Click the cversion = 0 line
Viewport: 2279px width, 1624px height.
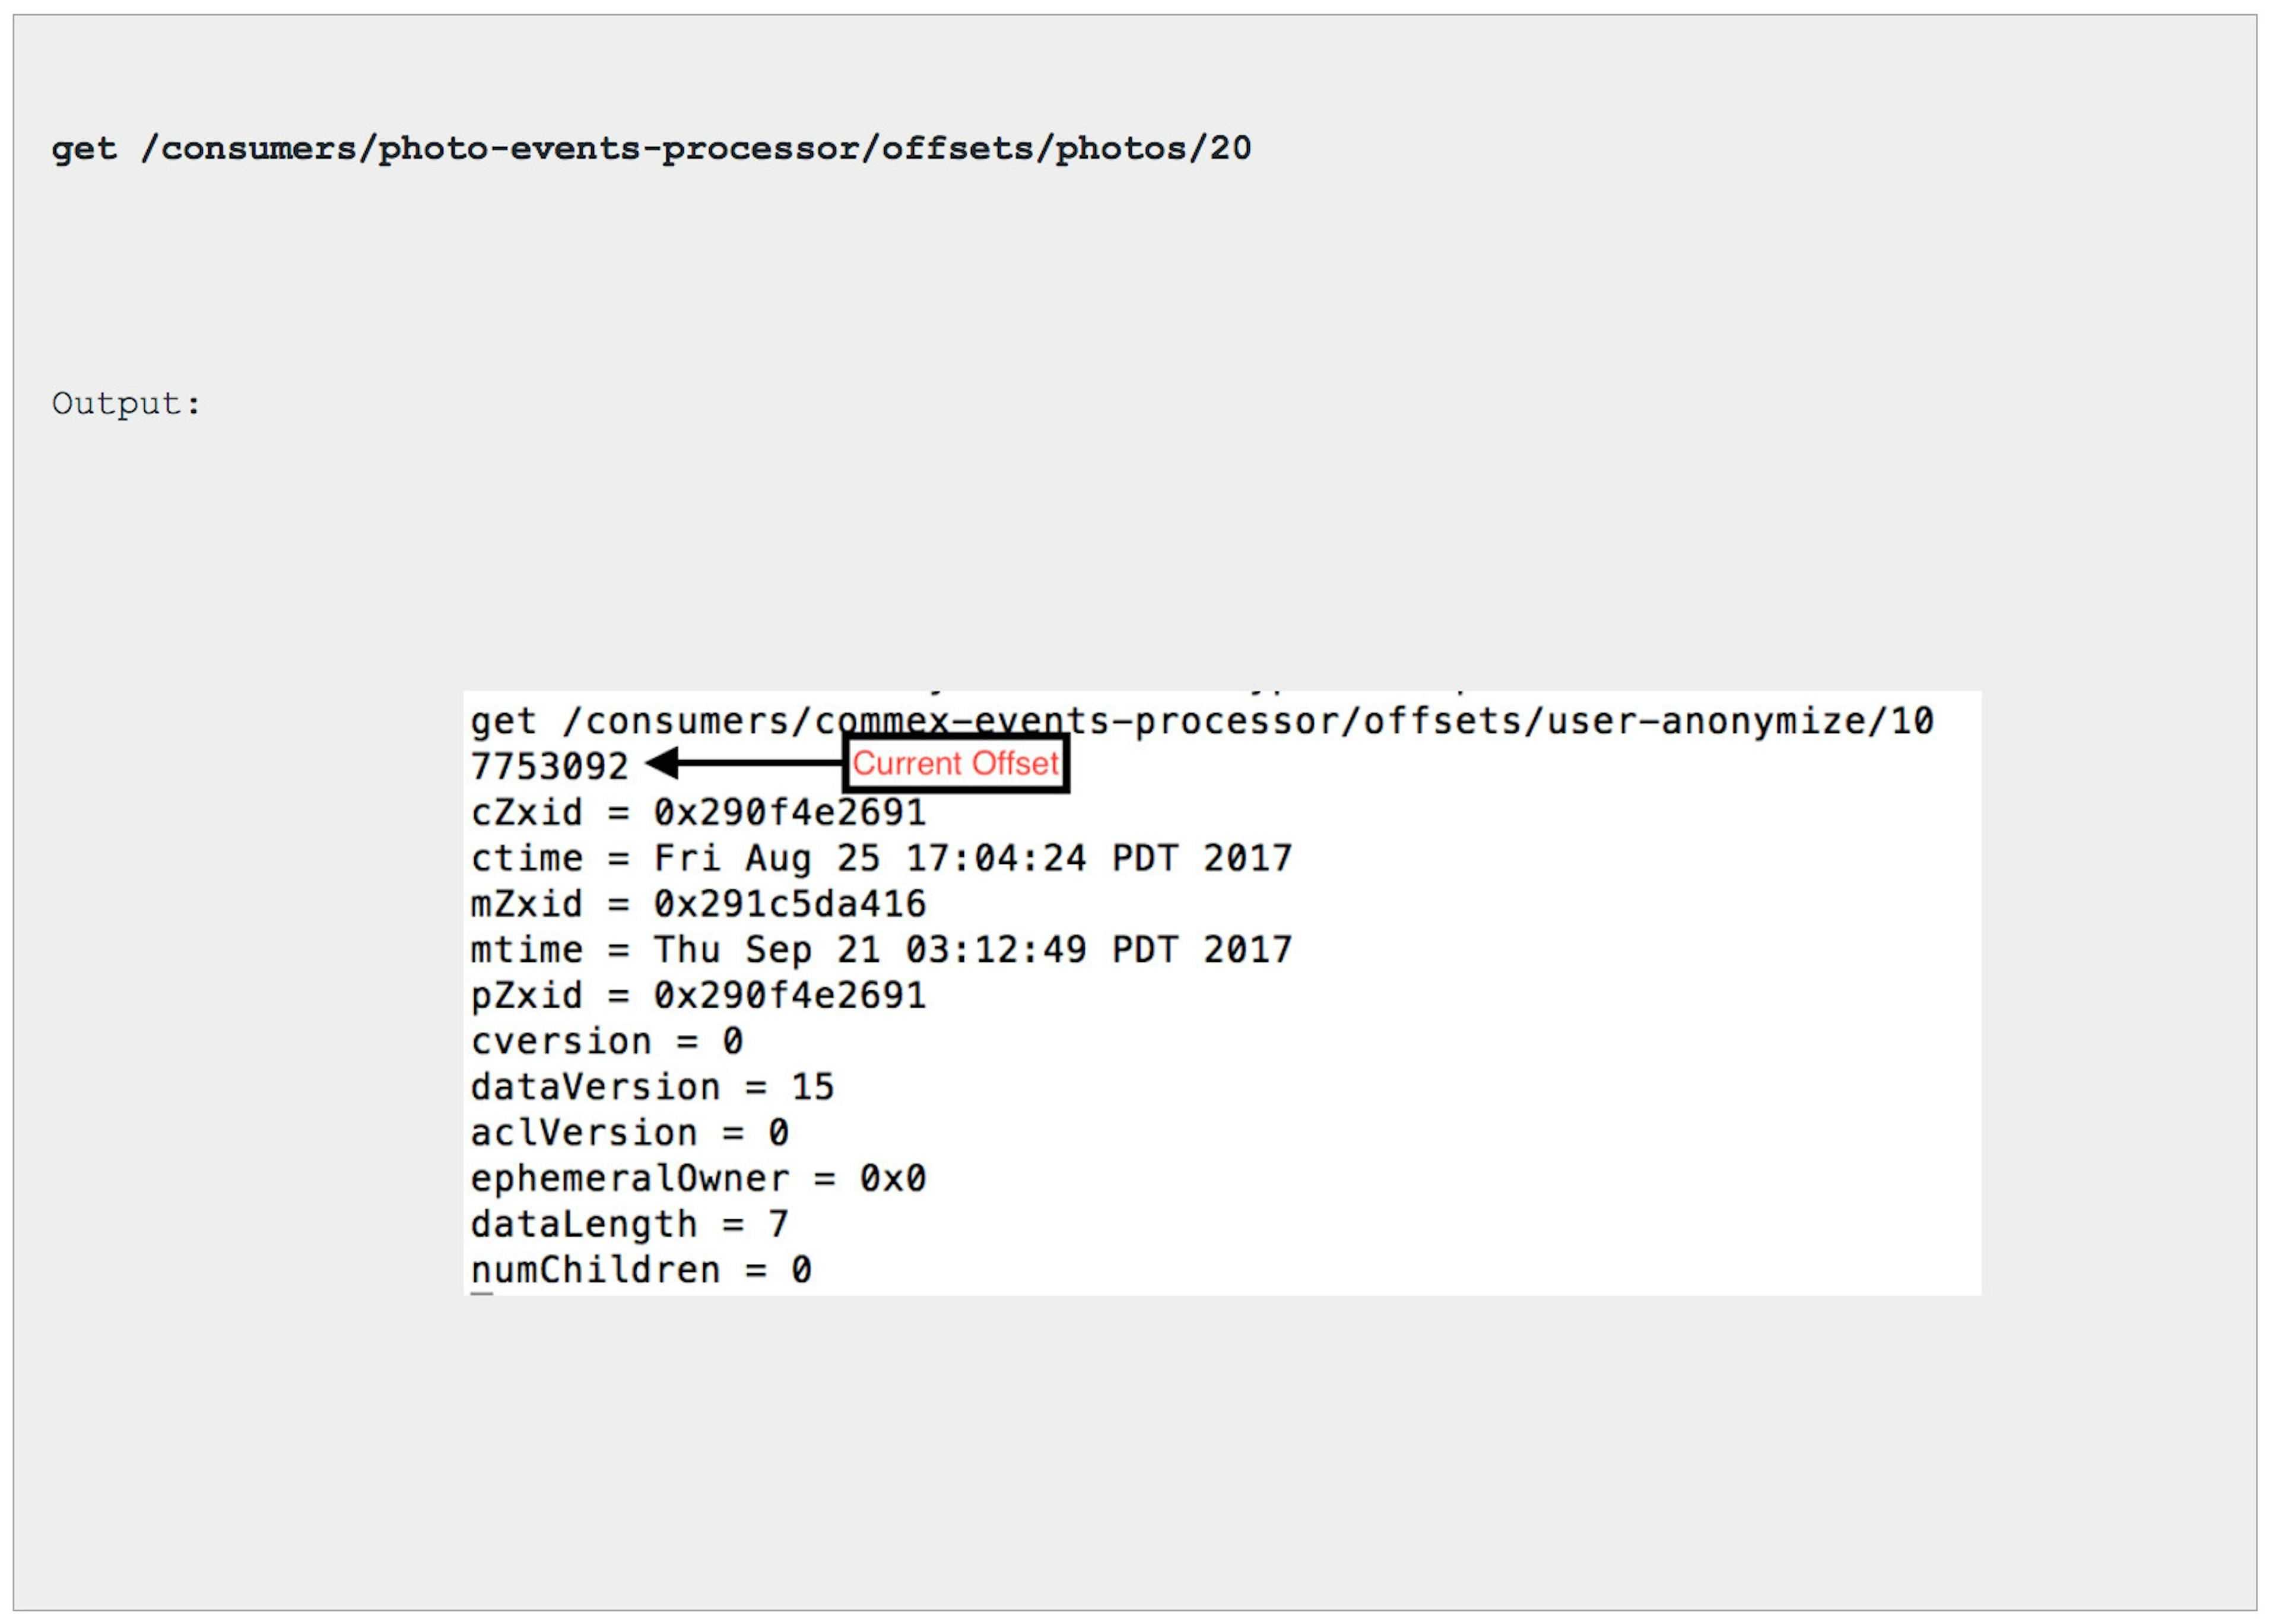[x=607, y=1042]
